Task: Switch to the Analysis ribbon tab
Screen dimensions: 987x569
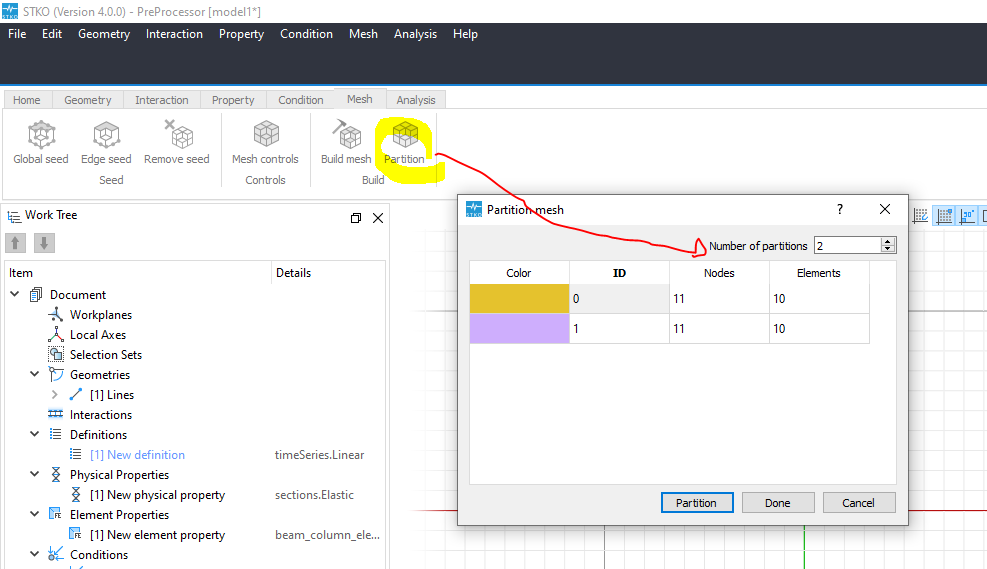Action: click(x=415, y=99)
